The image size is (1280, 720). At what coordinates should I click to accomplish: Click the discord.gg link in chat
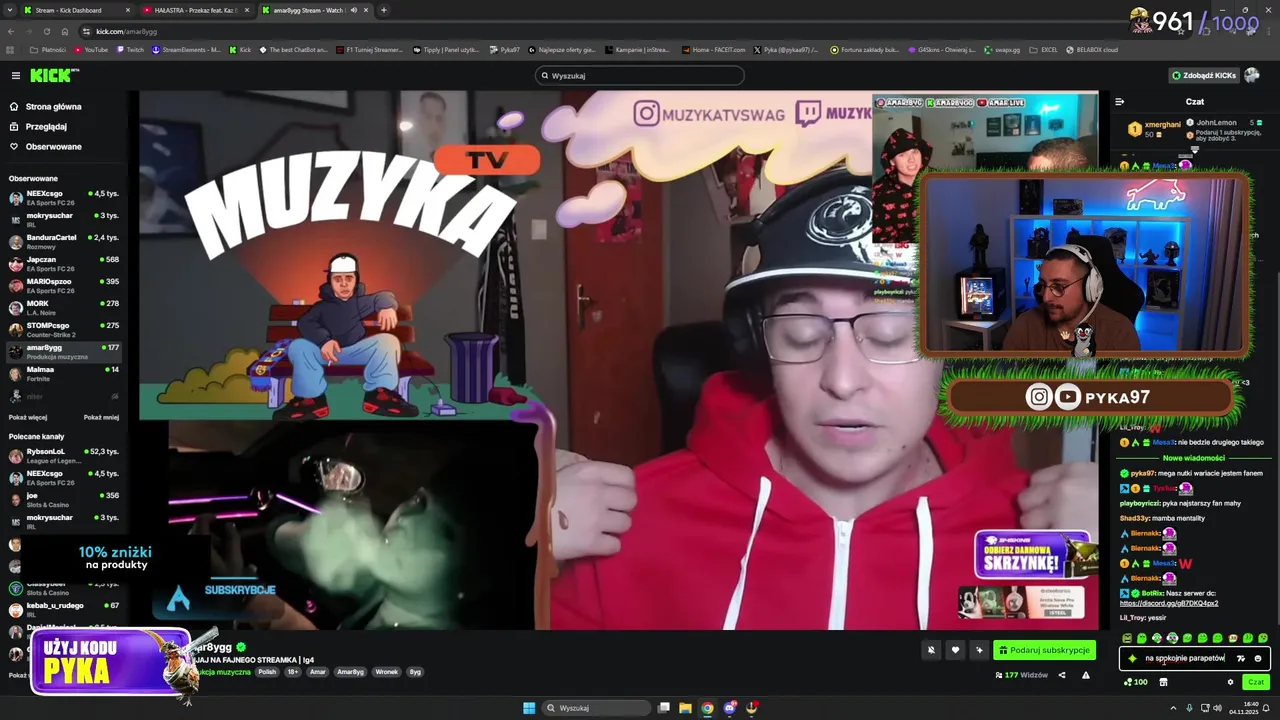click(1169, 603)
